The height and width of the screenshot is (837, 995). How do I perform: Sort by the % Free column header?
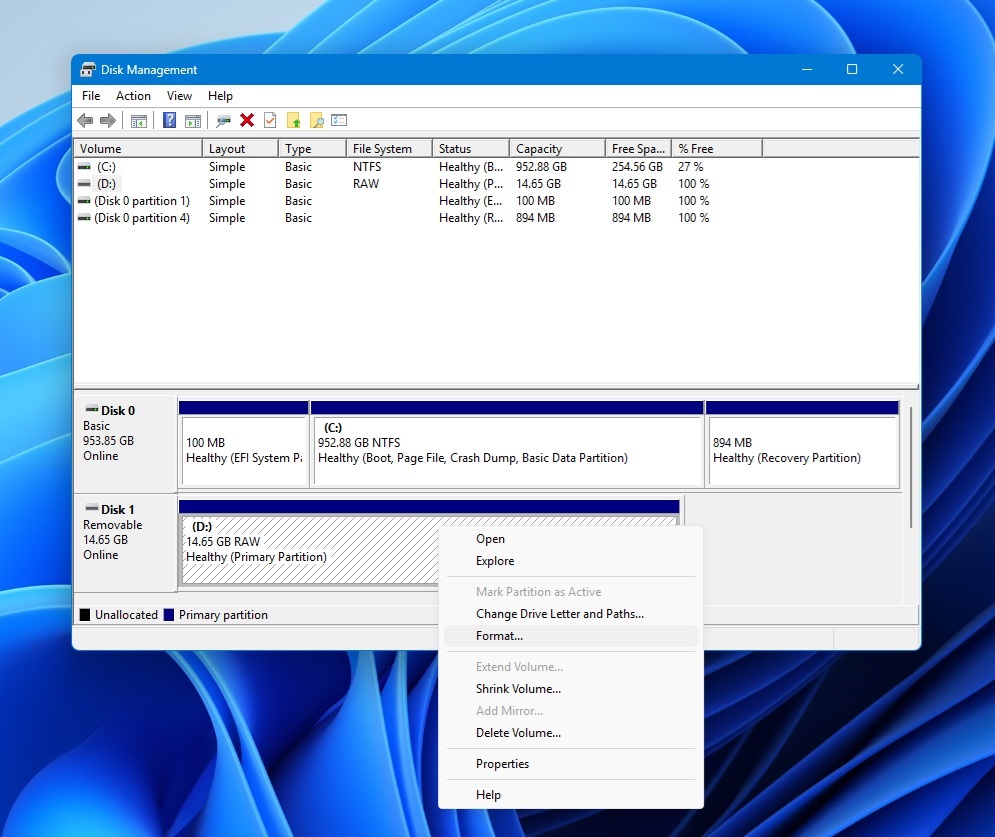[x=717, y=148]
